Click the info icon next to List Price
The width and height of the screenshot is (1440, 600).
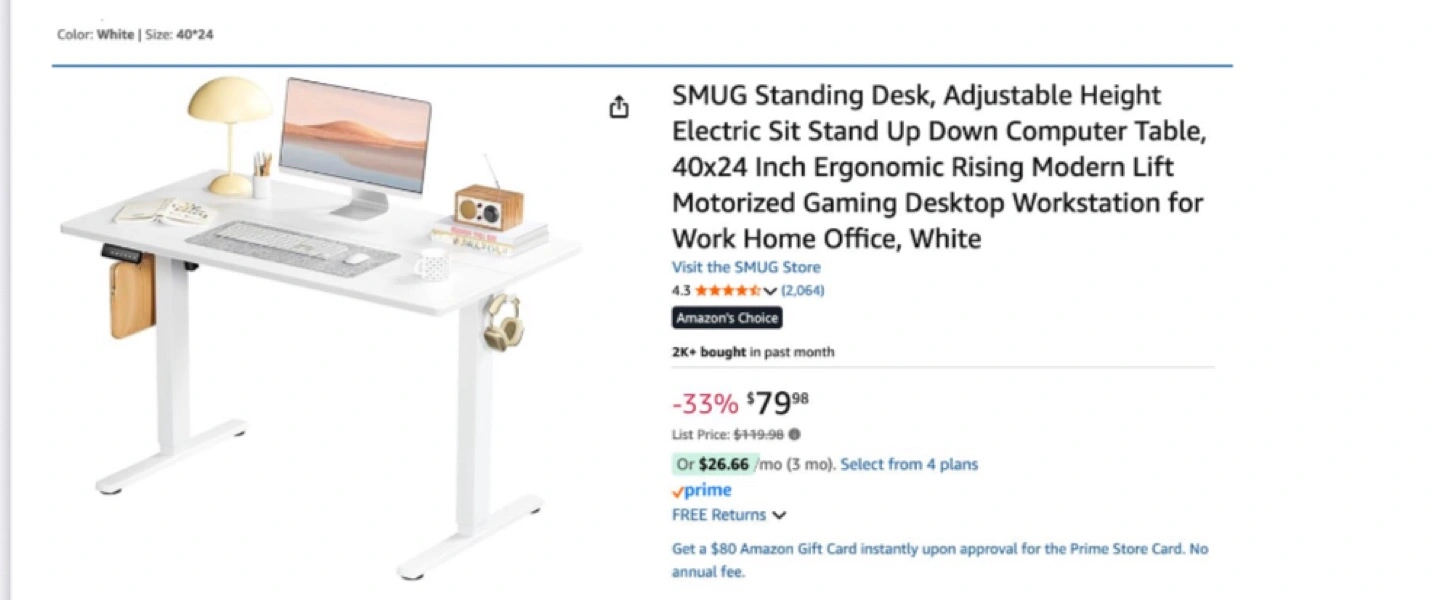coord(795,434)
